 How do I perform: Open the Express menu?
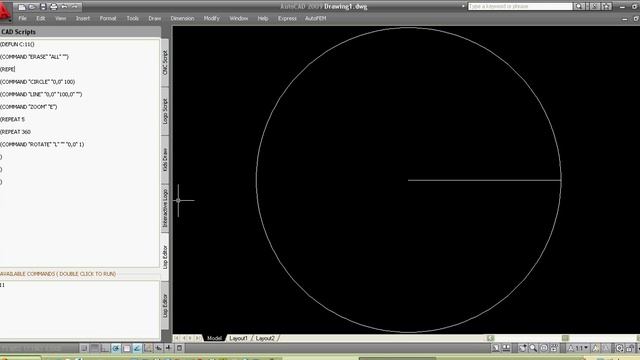click(x=287, y=18)
